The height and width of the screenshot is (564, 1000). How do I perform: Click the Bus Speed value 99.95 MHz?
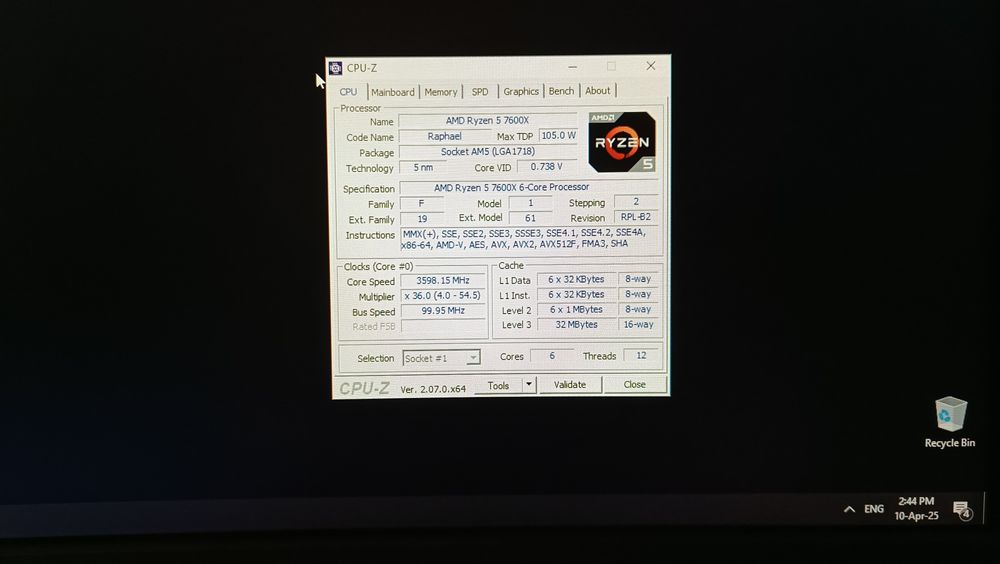click(443, 311)
